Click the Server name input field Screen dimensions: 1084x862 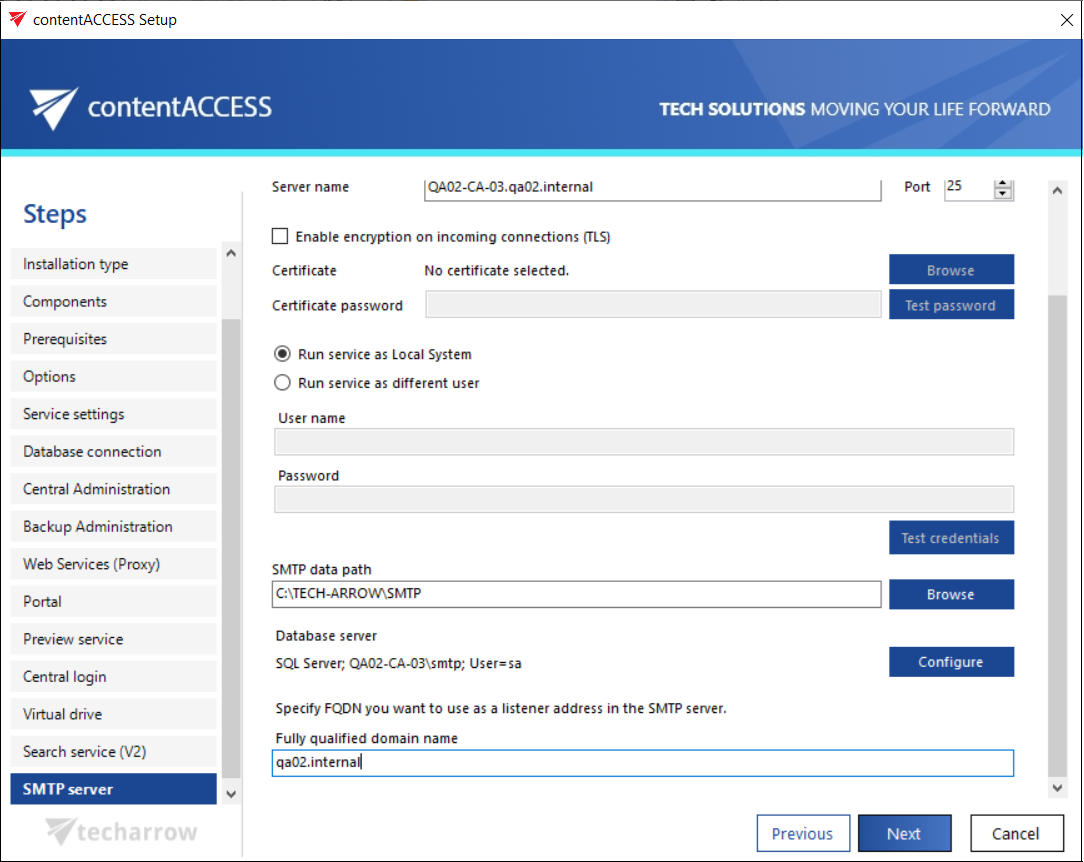click(x=652, y=187)
